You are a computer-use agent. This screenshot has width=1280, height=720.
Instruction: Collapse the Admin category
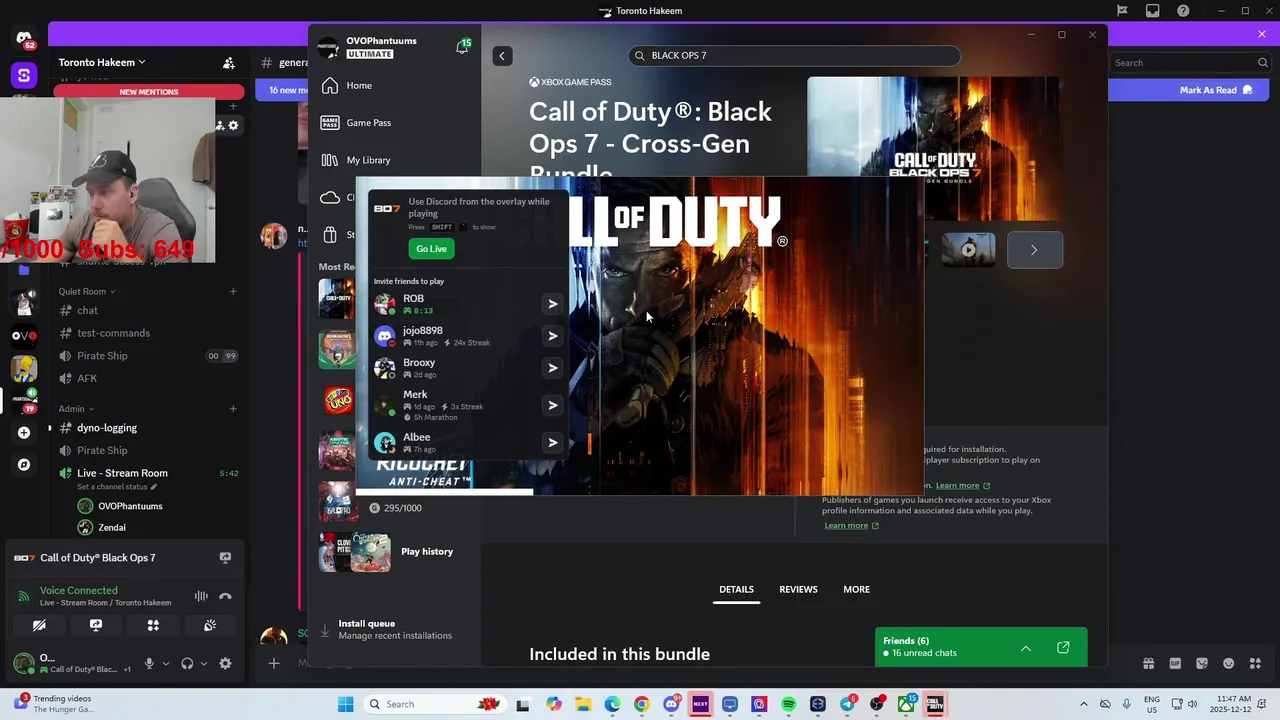(76, 409)
